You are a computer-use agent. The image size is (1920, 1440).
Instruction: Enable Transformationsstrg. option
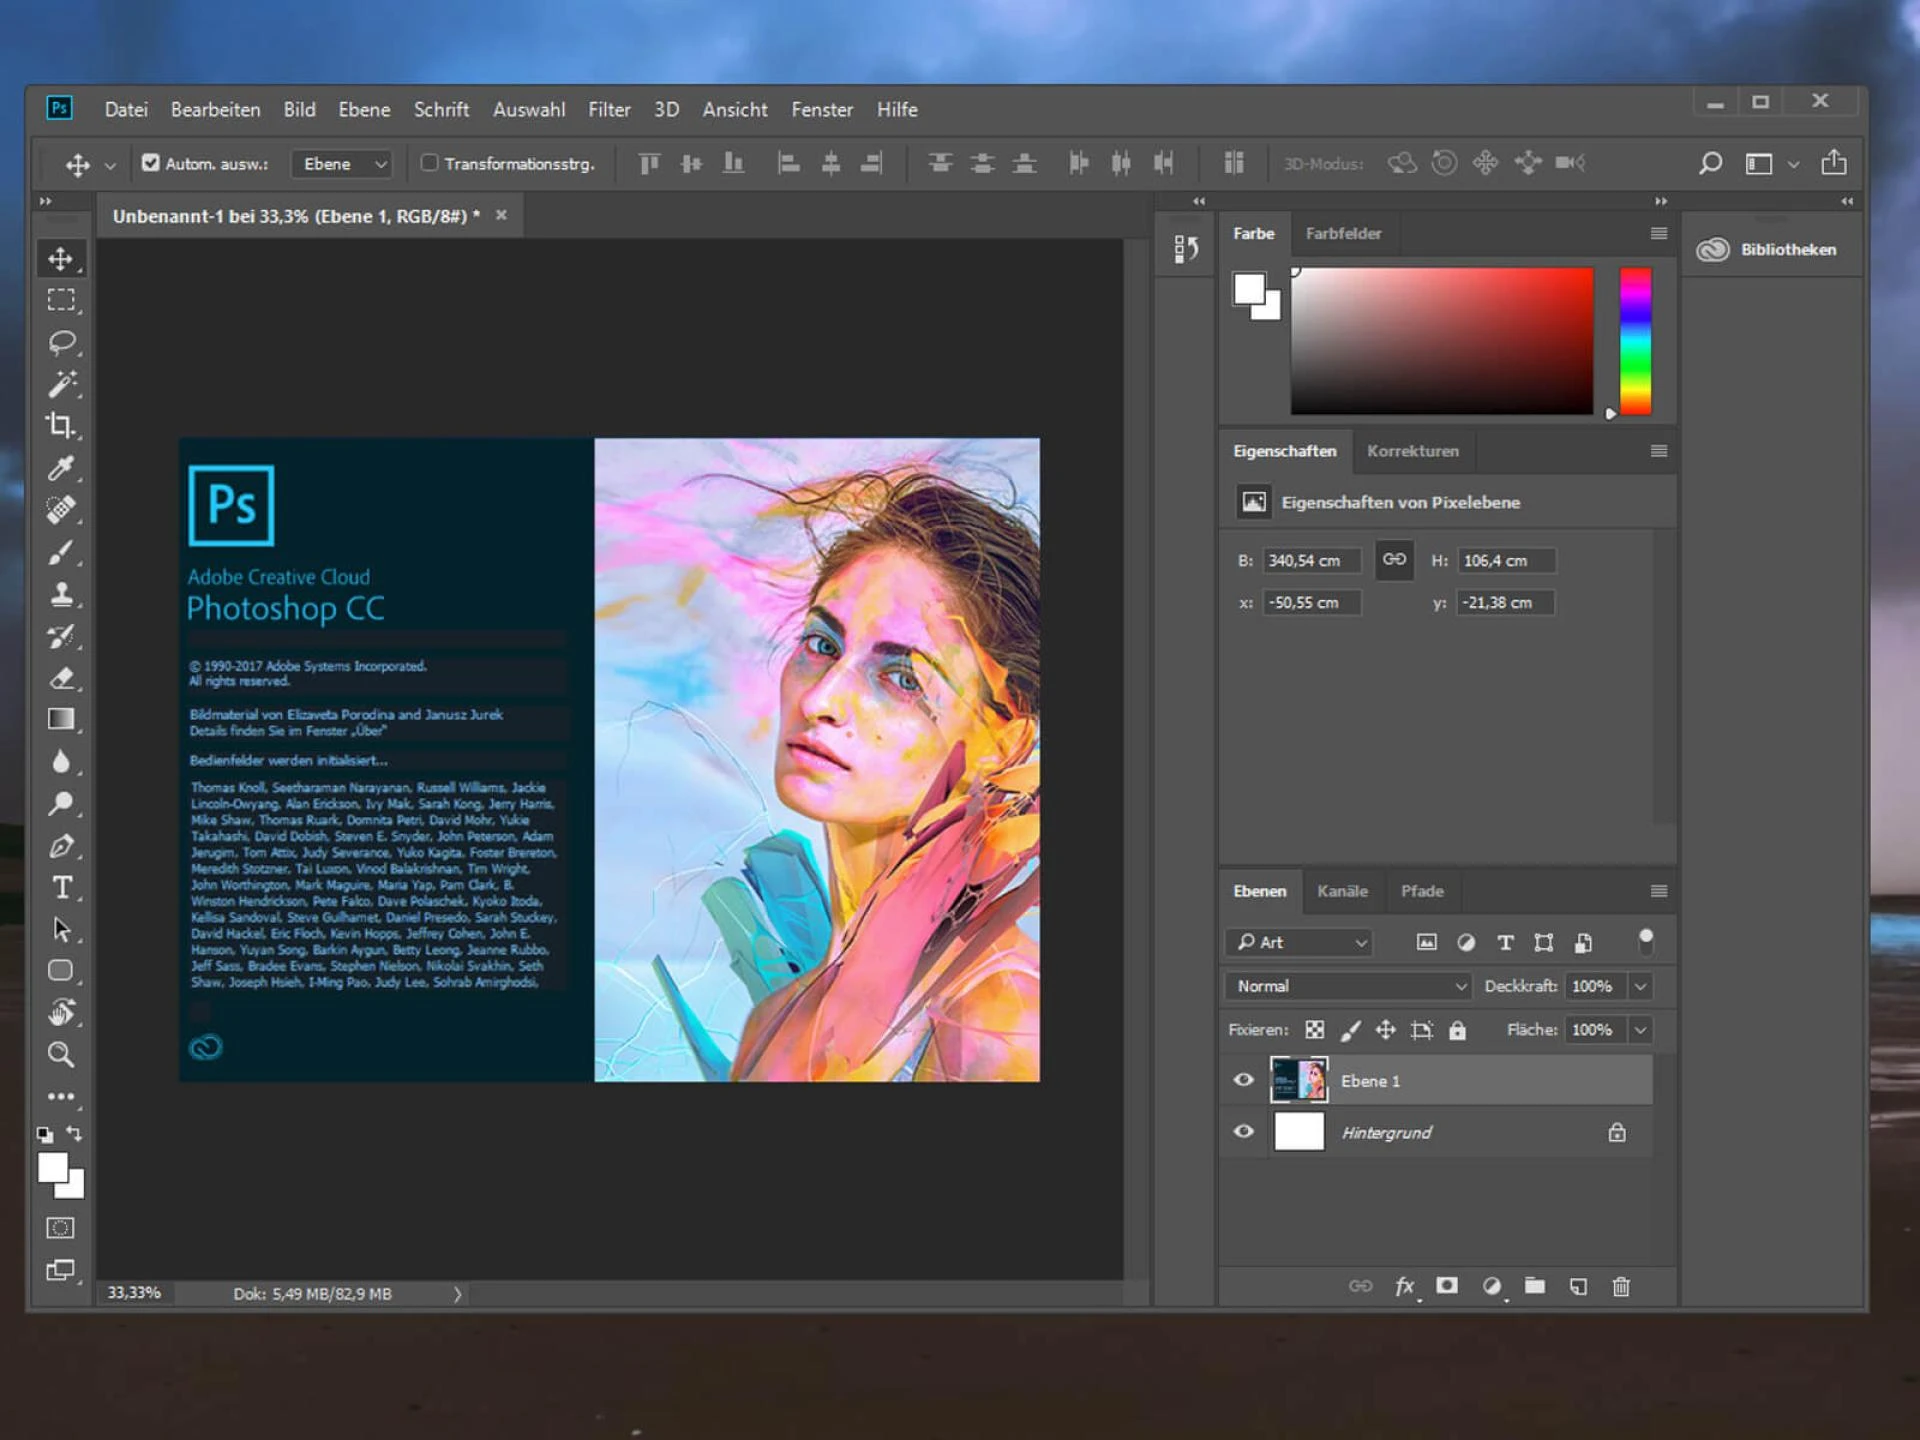pos(428,163)
